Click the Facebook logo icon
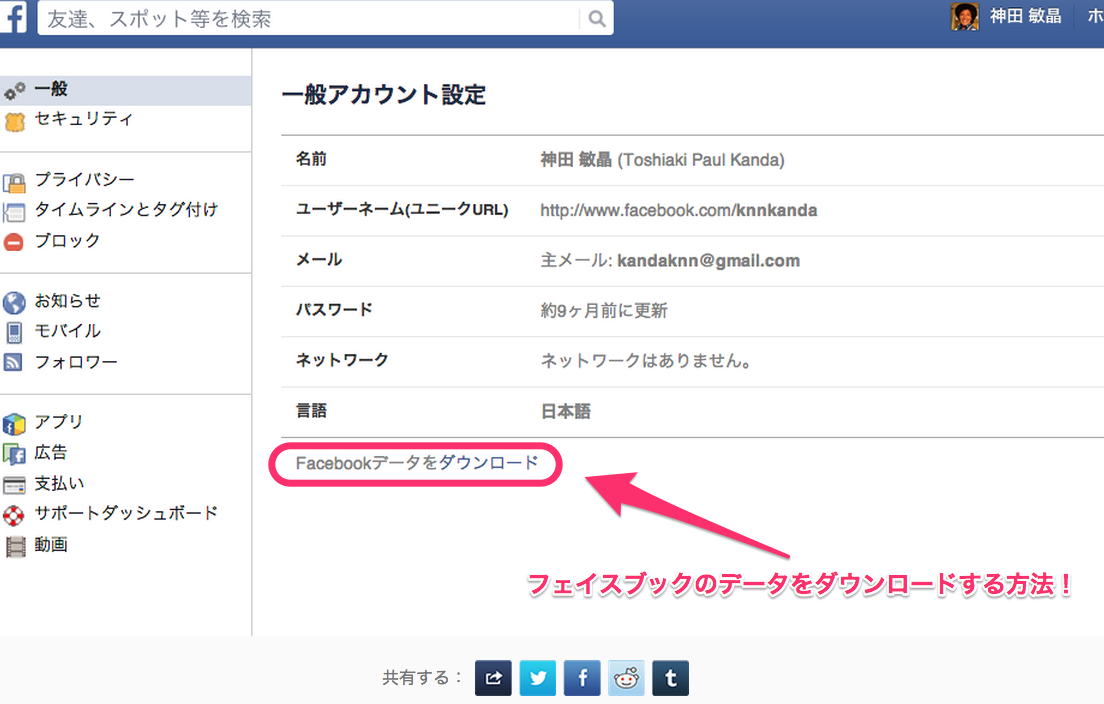Image resolution: width=1104 pixels, height=704 pixels. coord(13,17)
